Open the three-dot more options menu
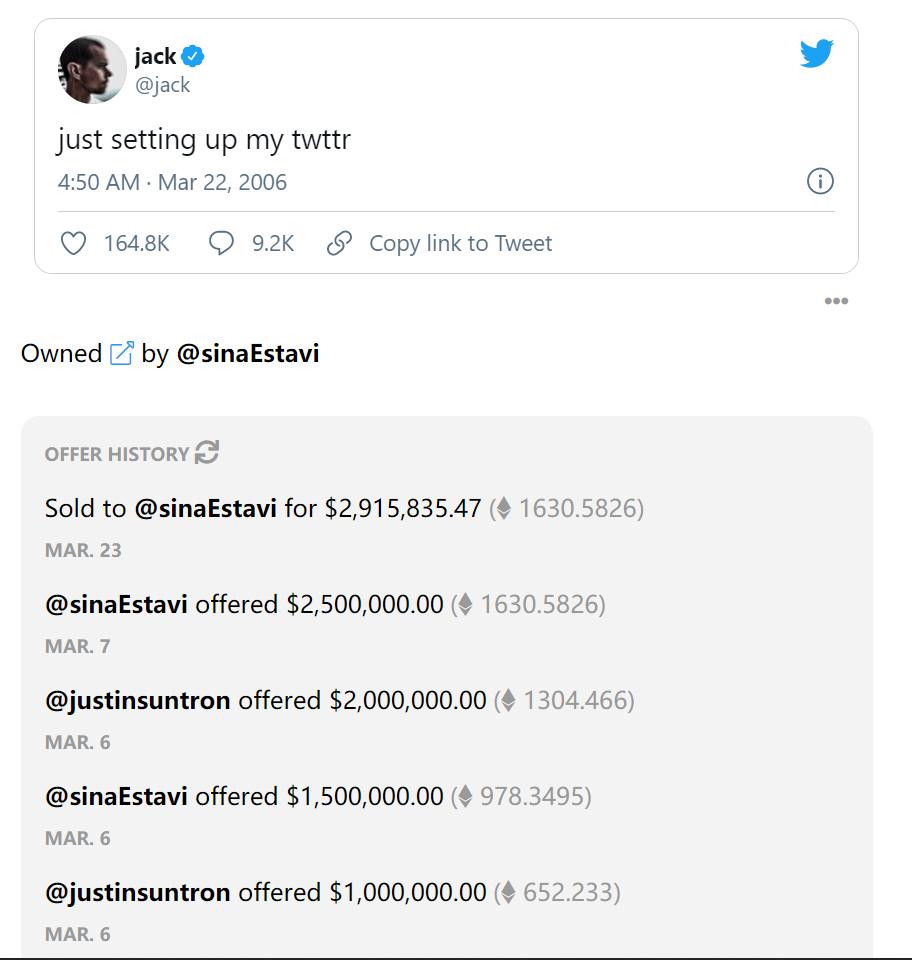912x960 pixels. pyautogui.click(x=836, y=301)
